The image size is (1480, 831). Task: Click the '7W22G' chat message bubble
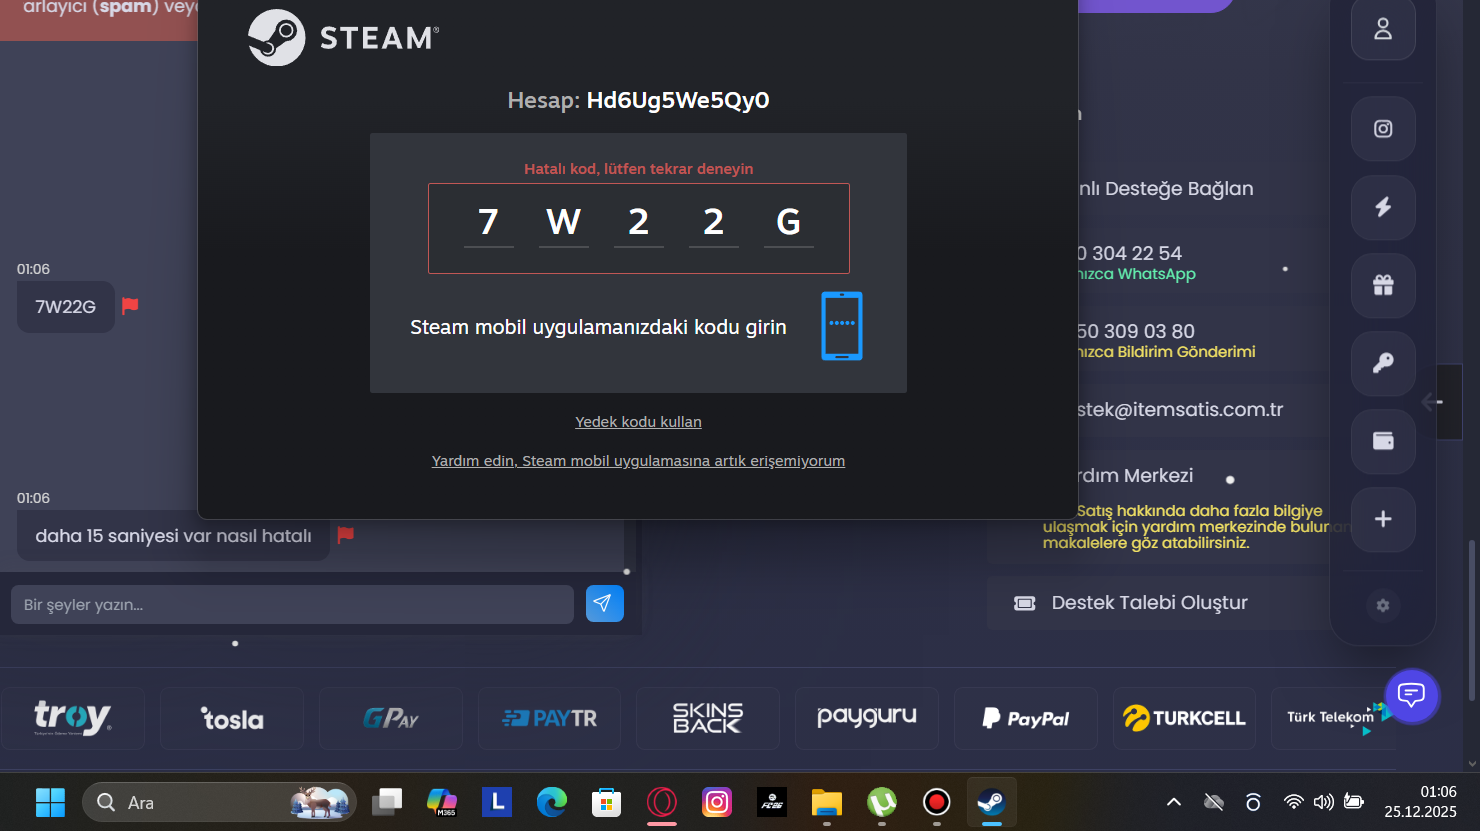pos(66,307)
